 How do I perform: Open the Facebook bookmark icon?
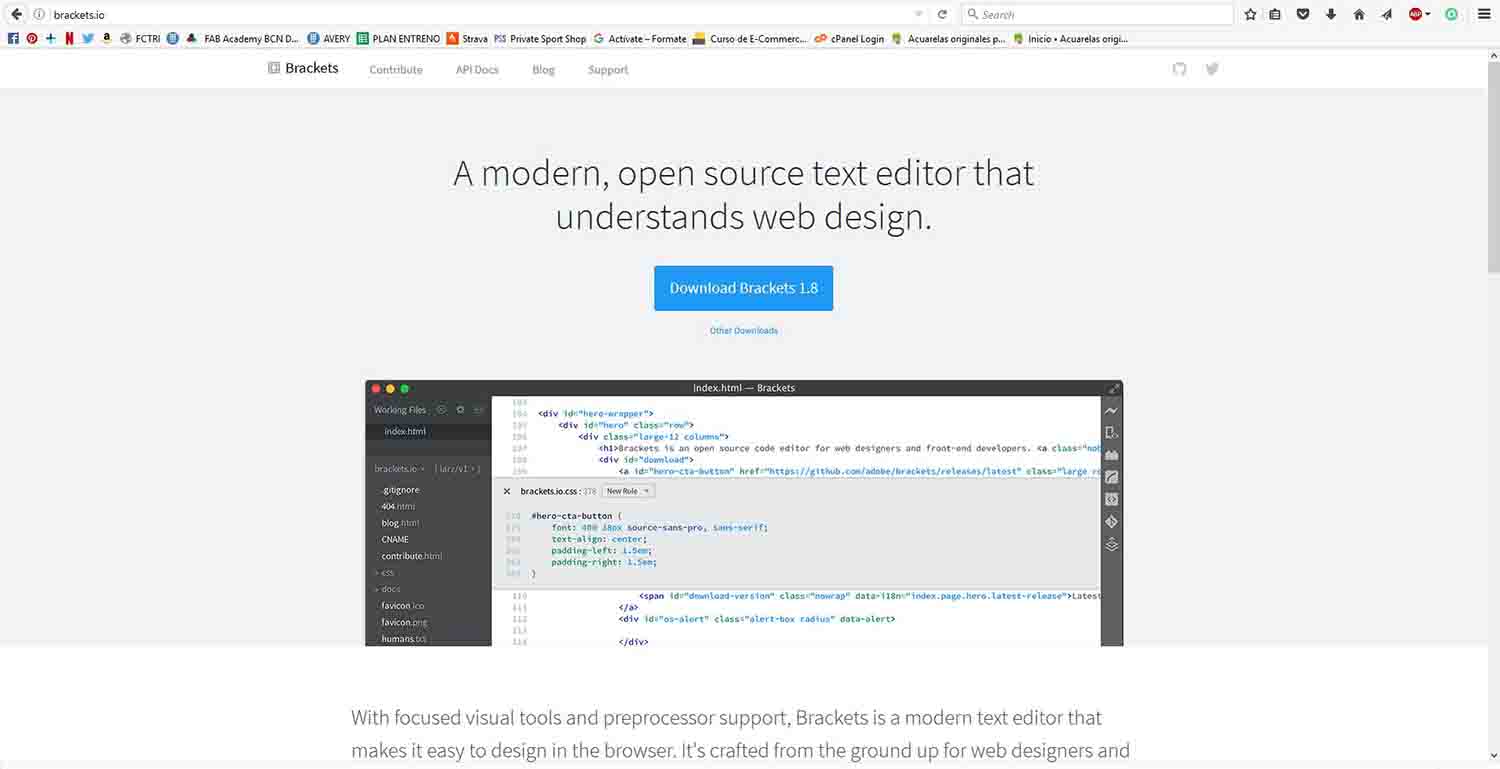pos(13,39)
